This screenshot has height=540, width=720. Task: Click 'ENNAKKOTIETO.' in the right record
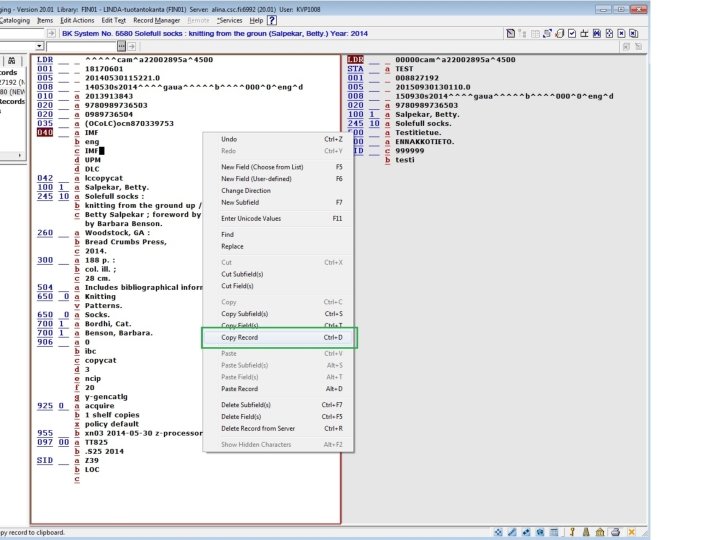tap(425, 142)
